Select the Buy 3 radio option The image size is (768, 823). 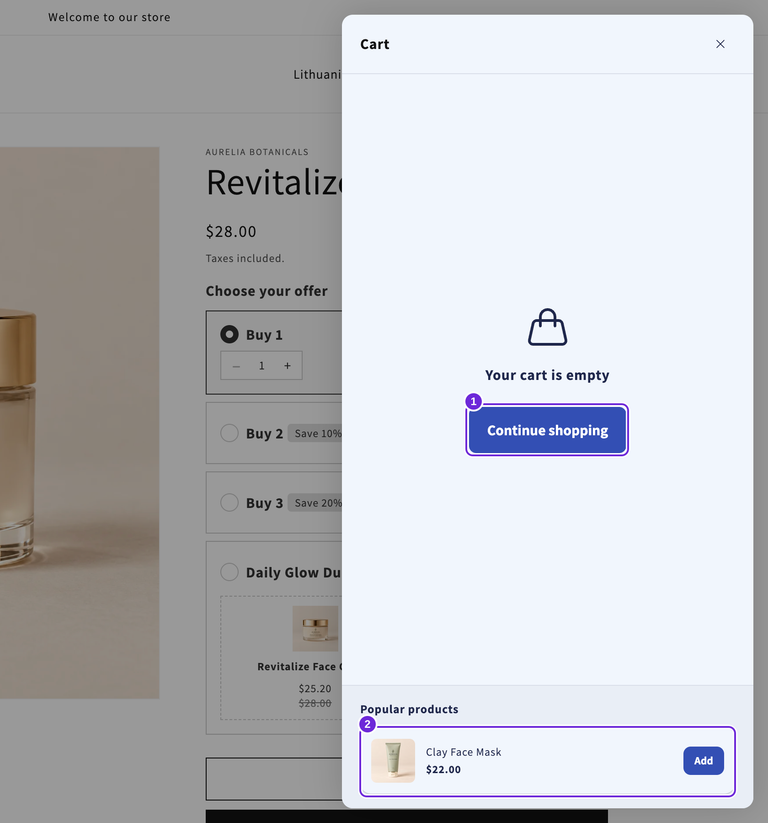coord(229,502)
